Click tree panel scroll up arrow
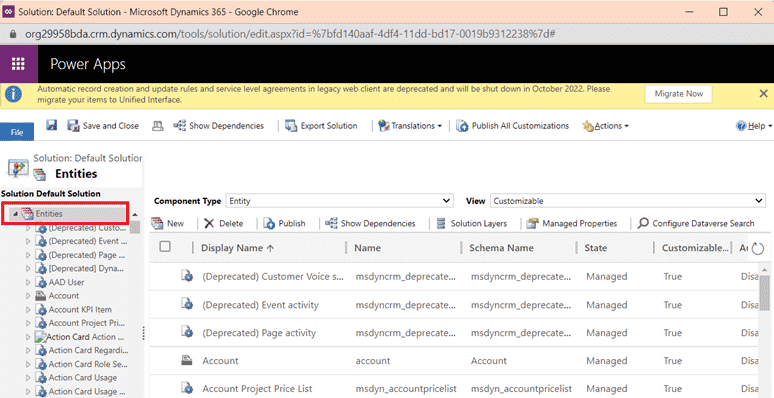774x398 pixels. tap(135, 214)
